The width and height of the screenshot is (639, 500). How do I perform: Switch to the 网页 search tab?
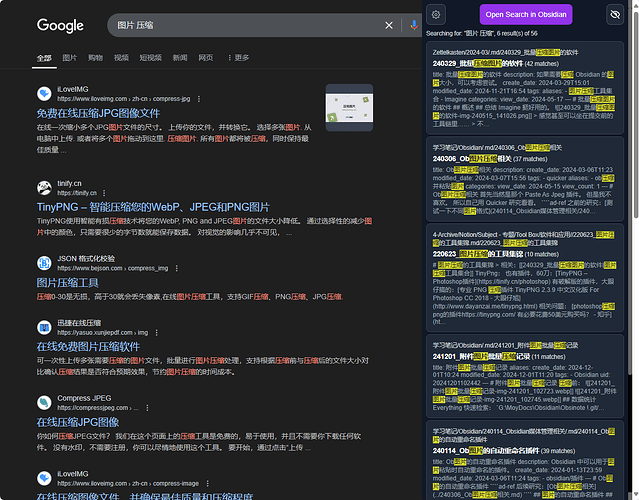(205, 58)
